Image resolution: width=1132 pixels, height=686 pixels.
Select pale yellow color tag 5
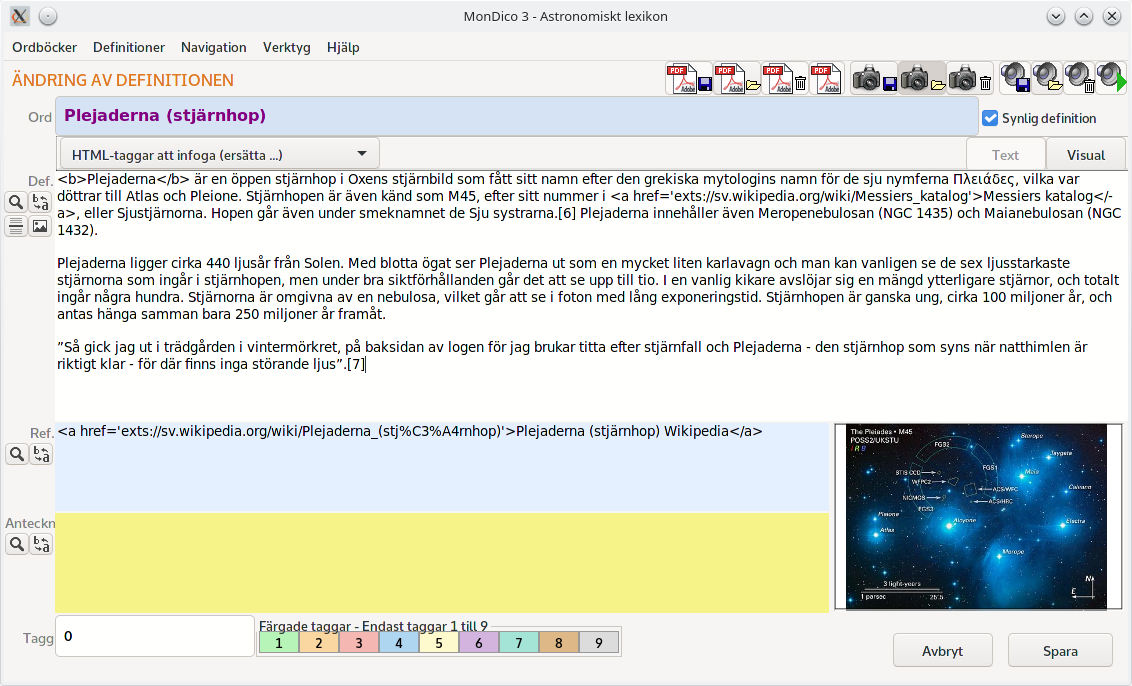pos(438,642)
